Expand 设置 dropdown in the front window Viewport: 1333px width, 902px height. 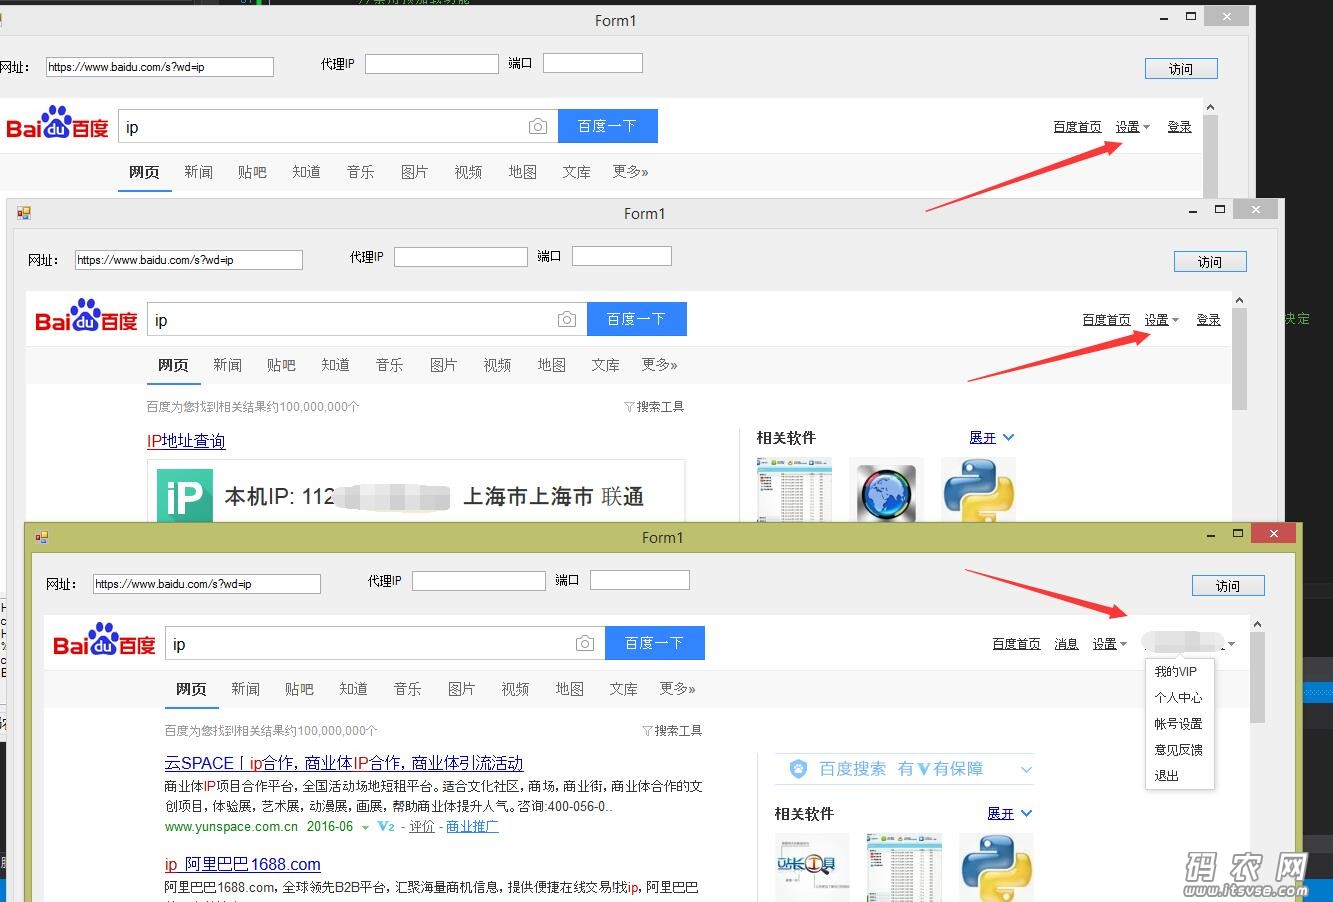click(x=1109, y=644)
